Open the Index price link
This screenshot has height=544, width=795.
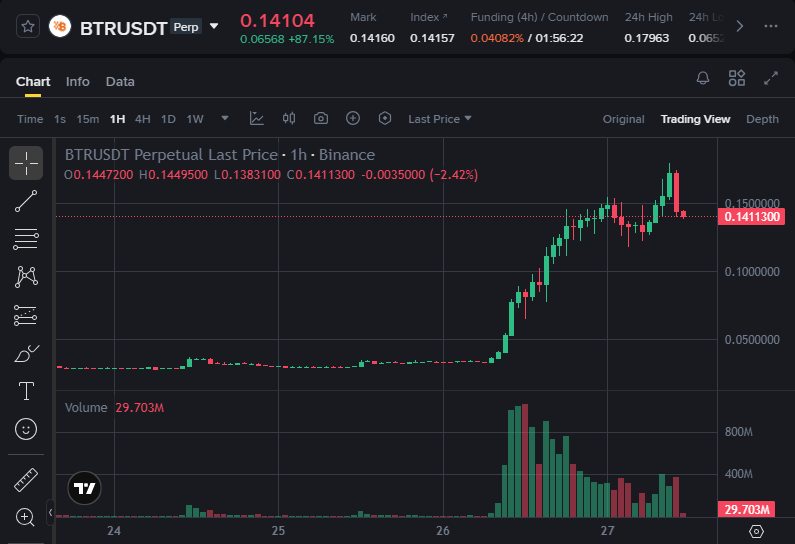429,17
